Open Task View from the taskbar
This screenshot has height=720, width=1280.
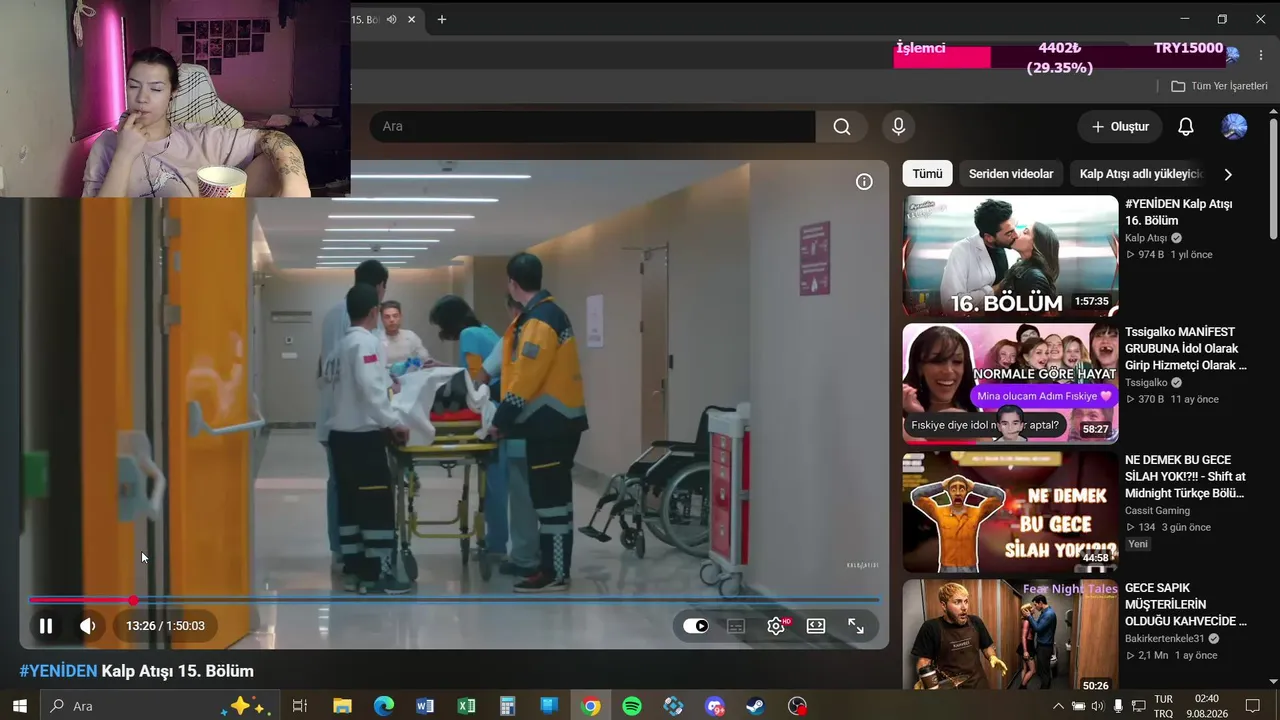300,706
